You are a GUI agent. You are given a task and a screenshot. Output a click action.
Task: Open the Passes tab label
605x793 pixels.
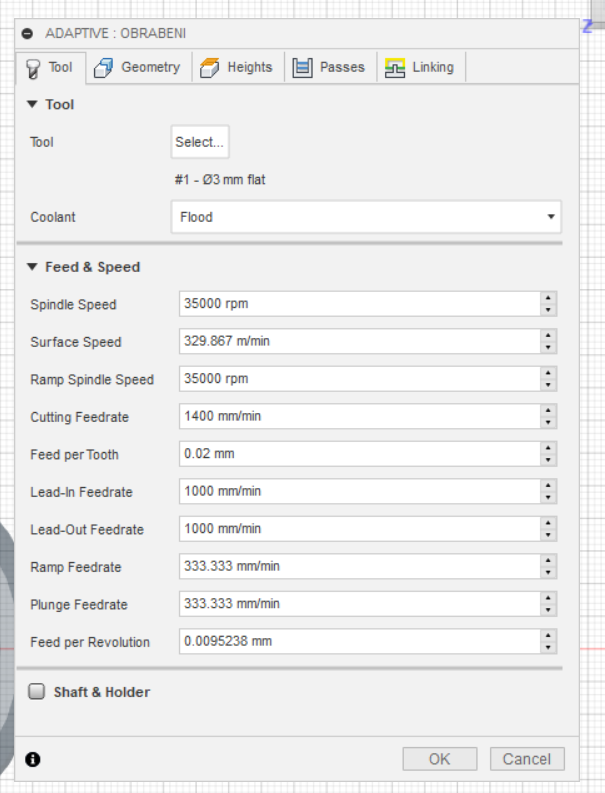(342, 67)
